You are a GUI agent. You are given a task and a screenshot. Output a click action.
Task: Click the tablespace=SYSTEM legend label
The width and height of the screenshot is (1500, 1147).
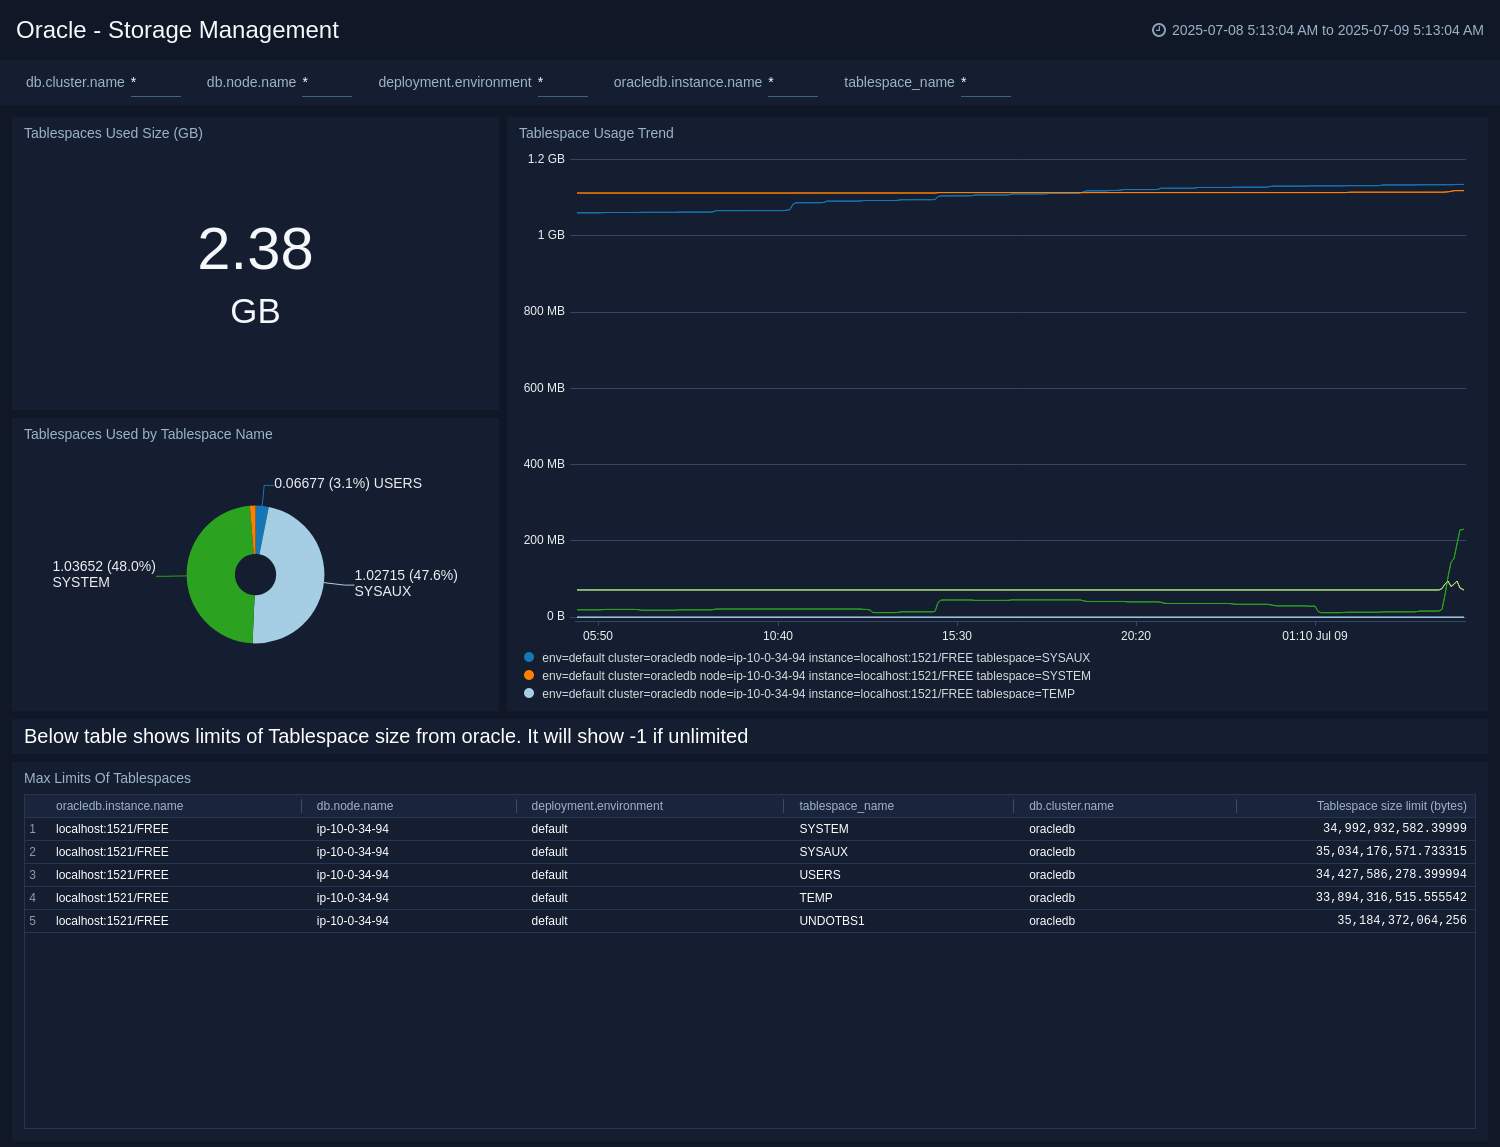pyautogui.click(x=816, y=676)
